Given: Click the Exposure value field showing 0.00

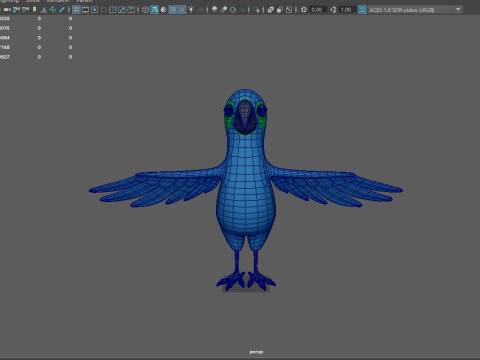Looking at the screenshot, I should 317,10.
